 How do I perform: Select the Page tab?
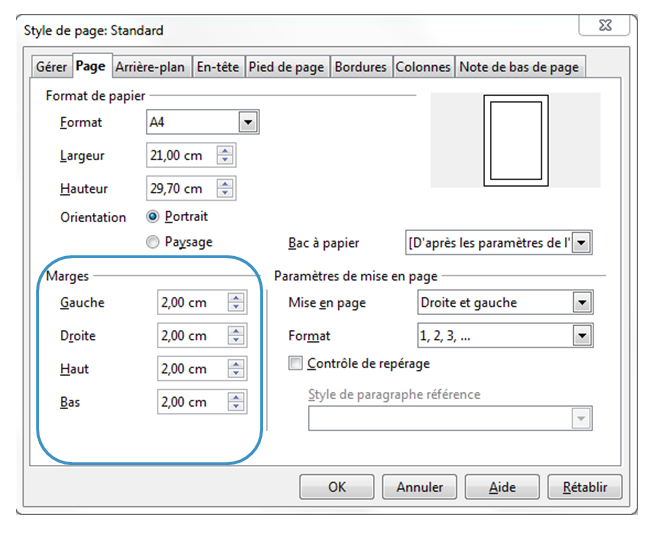pos(91,66)
